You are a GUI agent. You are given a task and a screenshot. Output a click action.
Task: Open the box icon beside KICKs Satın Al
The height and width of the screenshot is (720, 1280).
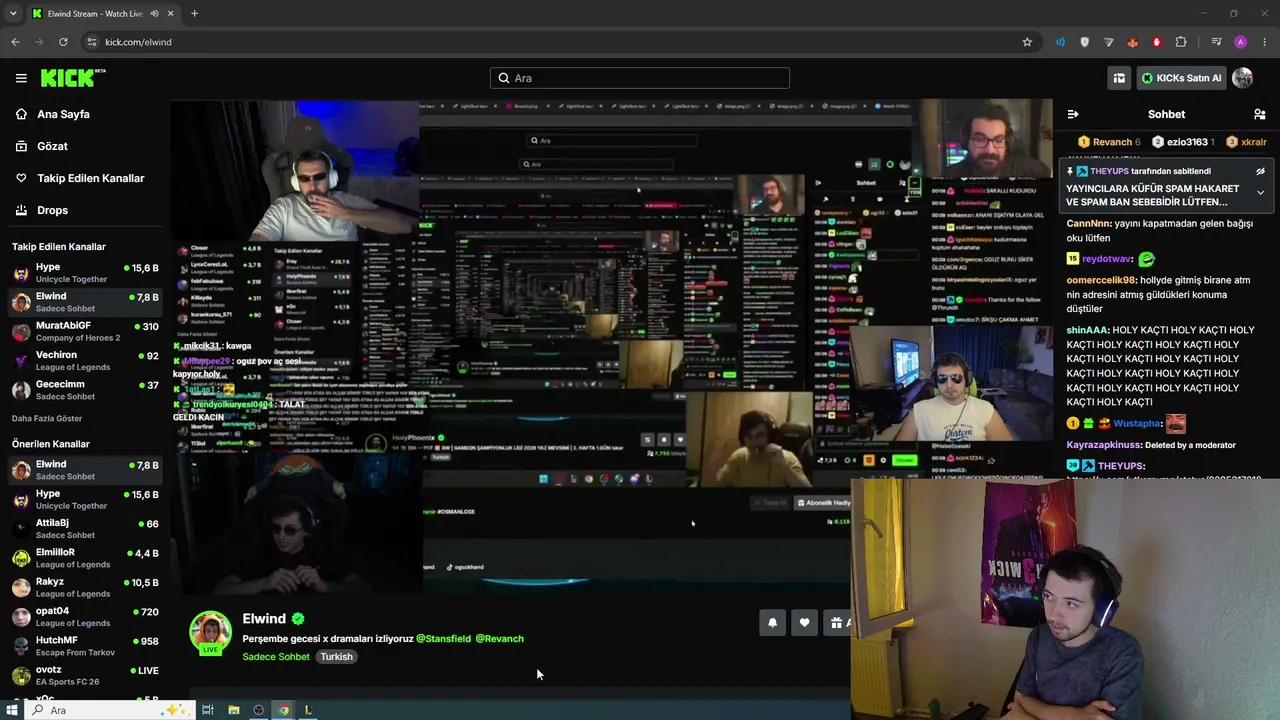point(1119,78)
